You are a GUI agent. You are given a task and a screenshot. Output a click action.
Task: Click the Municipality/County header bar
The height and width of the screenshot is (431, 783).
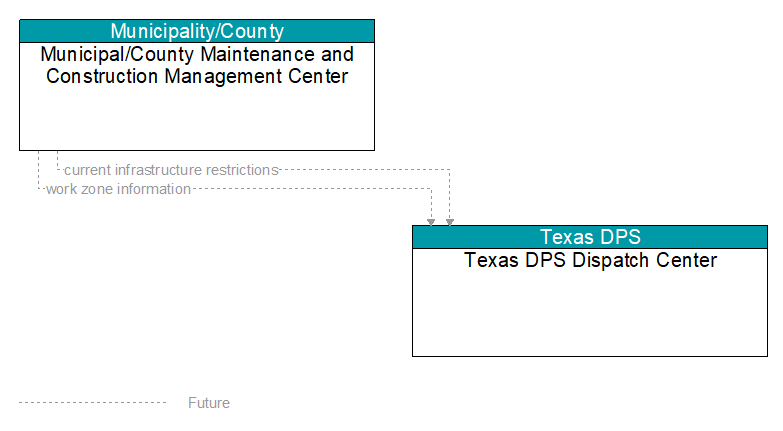197,31
